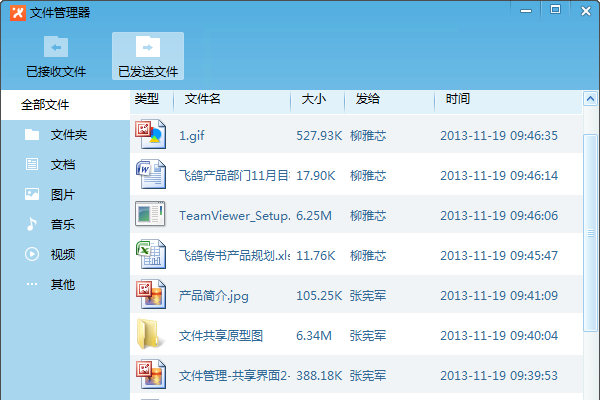Click the Word document icon for 飞鸽产品部门11月

click(151, 175)
